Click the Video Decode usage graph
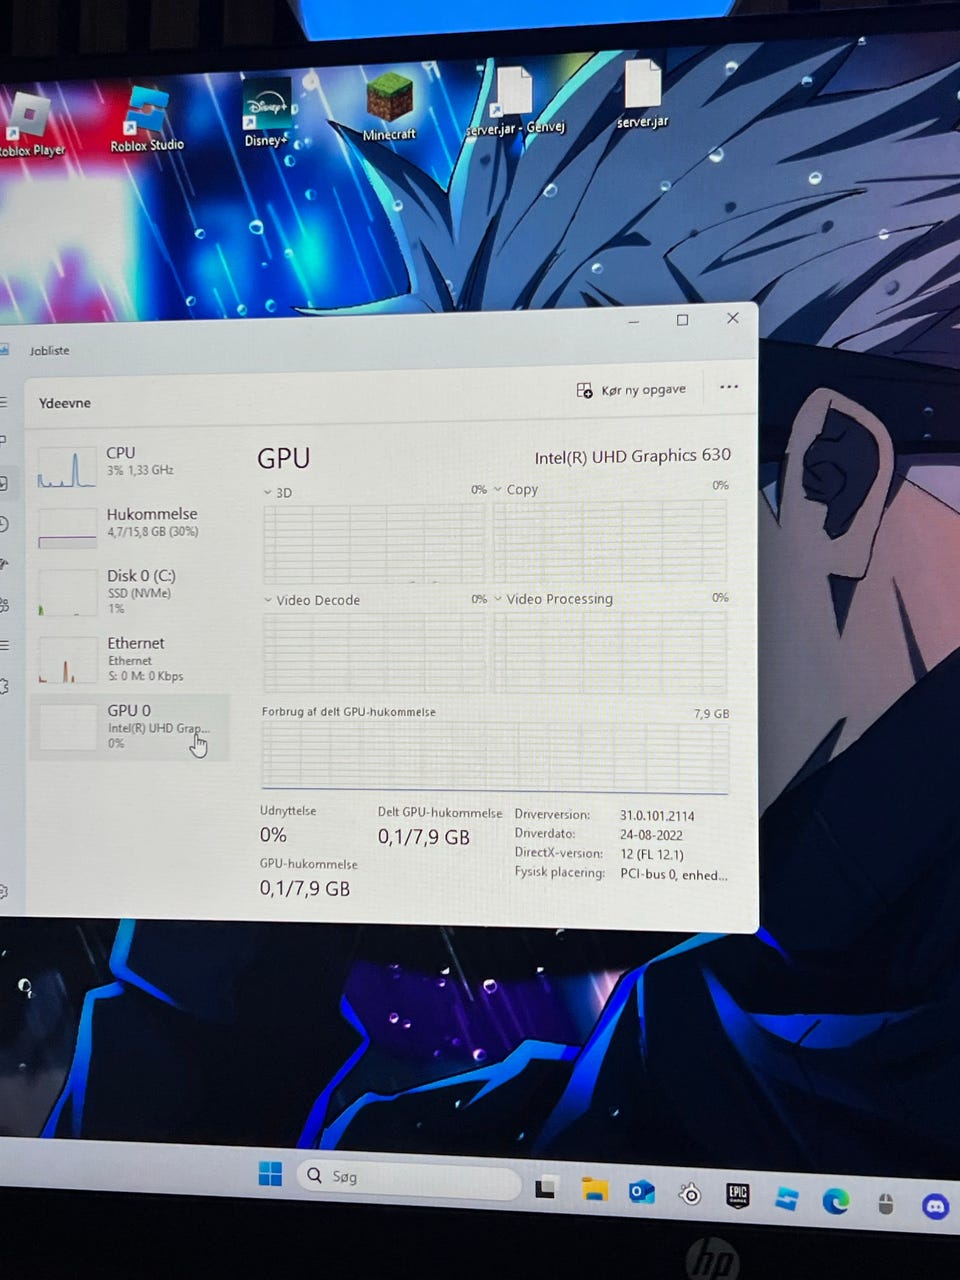The width and height of the screenshot is (960, 1280). point(374,652)
